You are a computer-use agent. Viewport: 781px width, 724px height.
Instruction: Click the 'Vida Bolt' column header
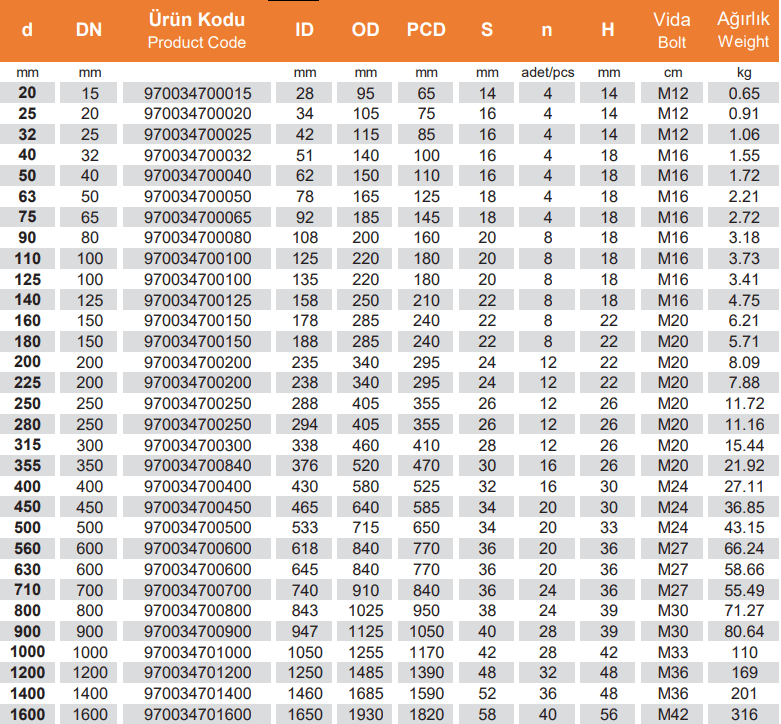point(672,30)
